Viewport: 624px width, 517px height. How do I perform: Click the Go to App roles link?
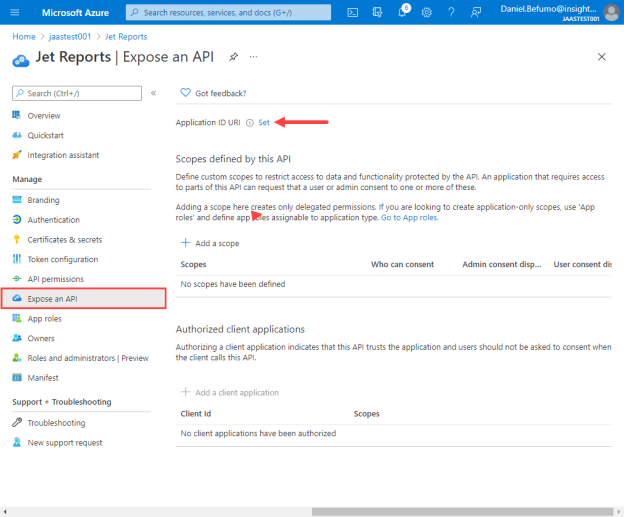pos(410,218)
